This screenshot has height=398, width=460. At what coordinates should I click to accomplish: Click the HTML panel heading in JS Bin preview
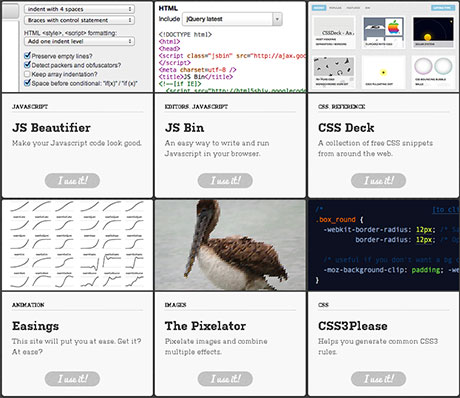tap(168, 8)
